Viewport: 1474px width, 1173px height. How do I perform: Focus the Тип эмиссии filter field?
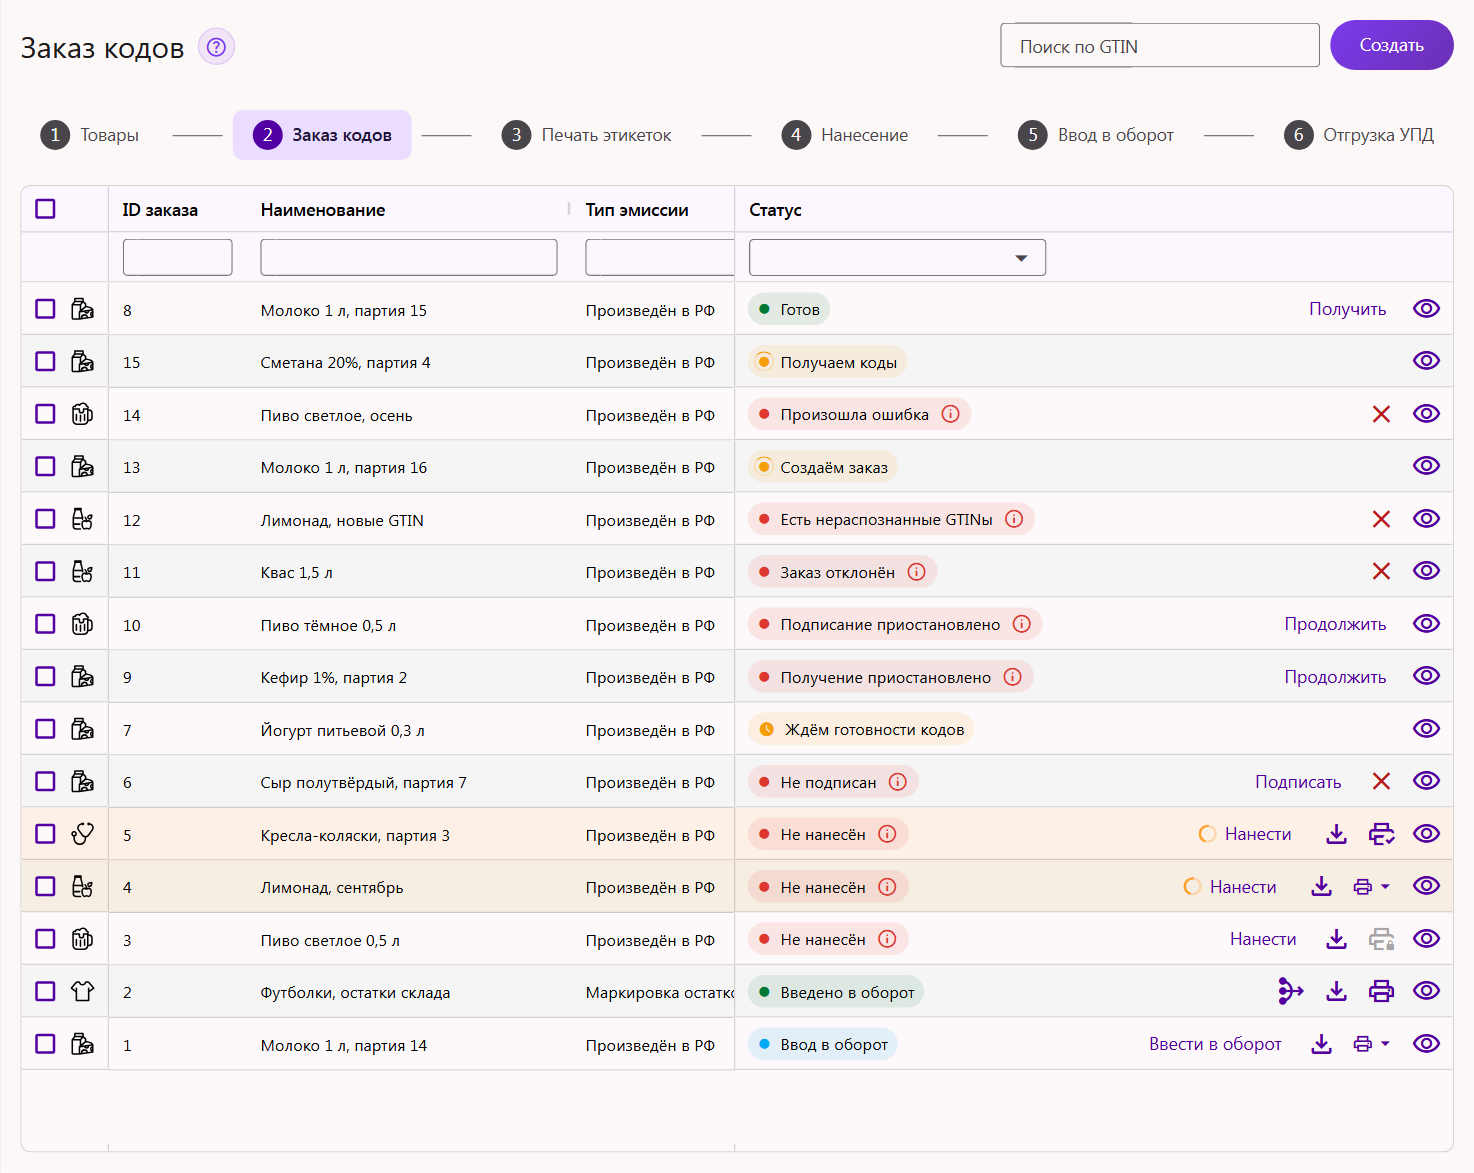pyautogui.click(x=660, y=257)
